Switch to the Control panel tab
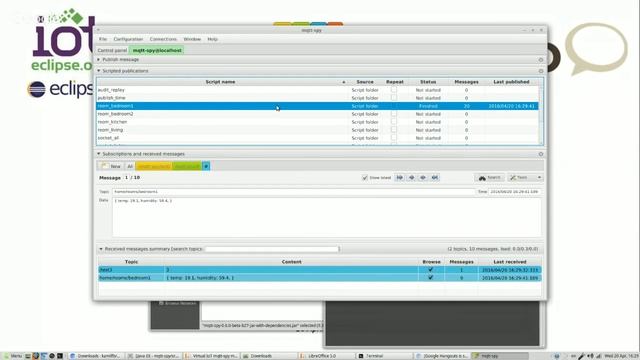The width and height of the screenshot is (640, 360). point(112,50)
